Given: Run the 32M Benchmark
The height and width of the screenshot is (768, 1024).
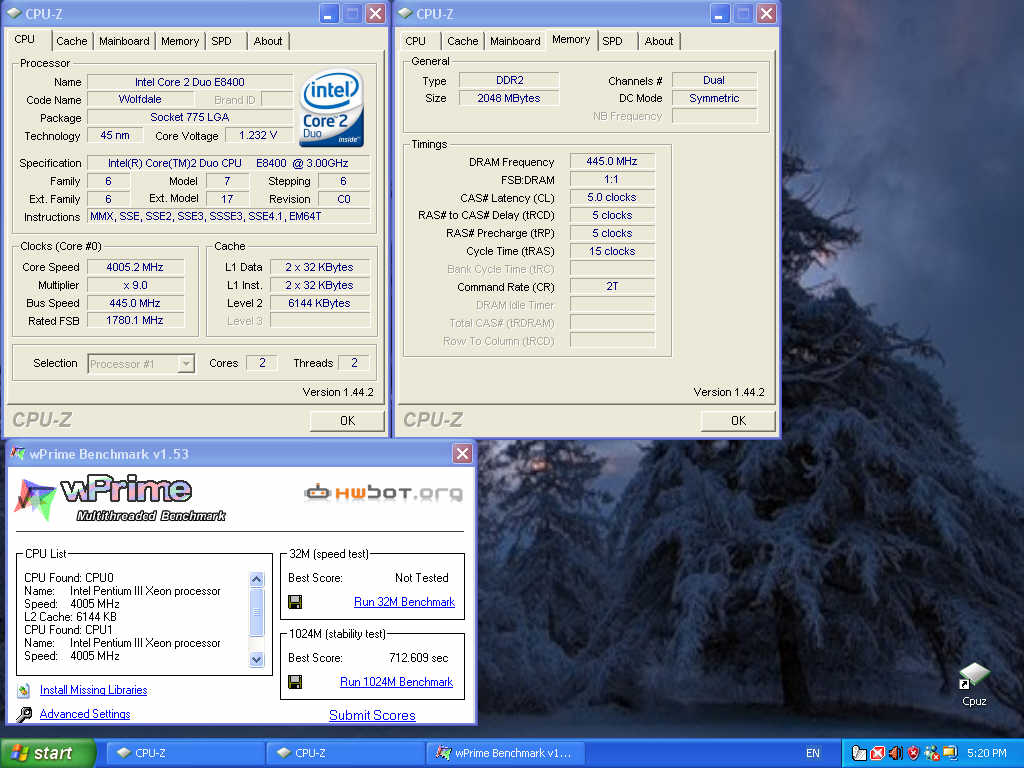Looking at the screenshot, I should [404, 602].
